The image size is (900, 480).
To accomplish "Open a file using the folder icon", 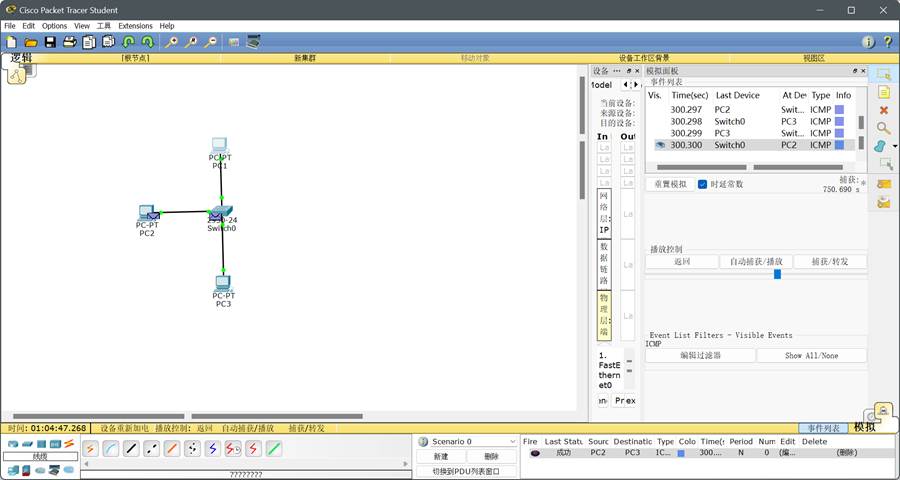I will pyautogui.click(x=31, y=42).
